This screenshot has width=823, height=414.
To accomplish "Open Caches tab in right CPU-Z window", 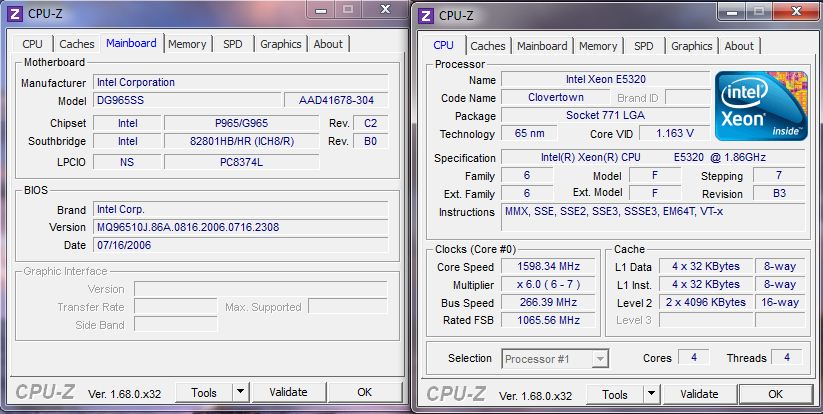I will [x=488, y=46].
